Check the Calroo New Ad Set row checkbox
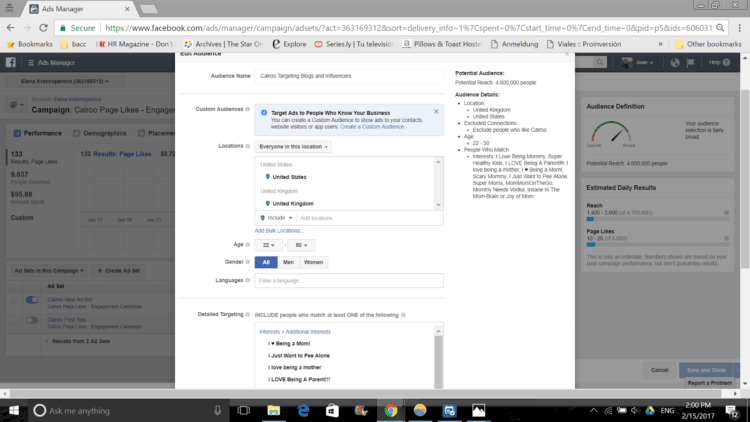 pos(13,301)
